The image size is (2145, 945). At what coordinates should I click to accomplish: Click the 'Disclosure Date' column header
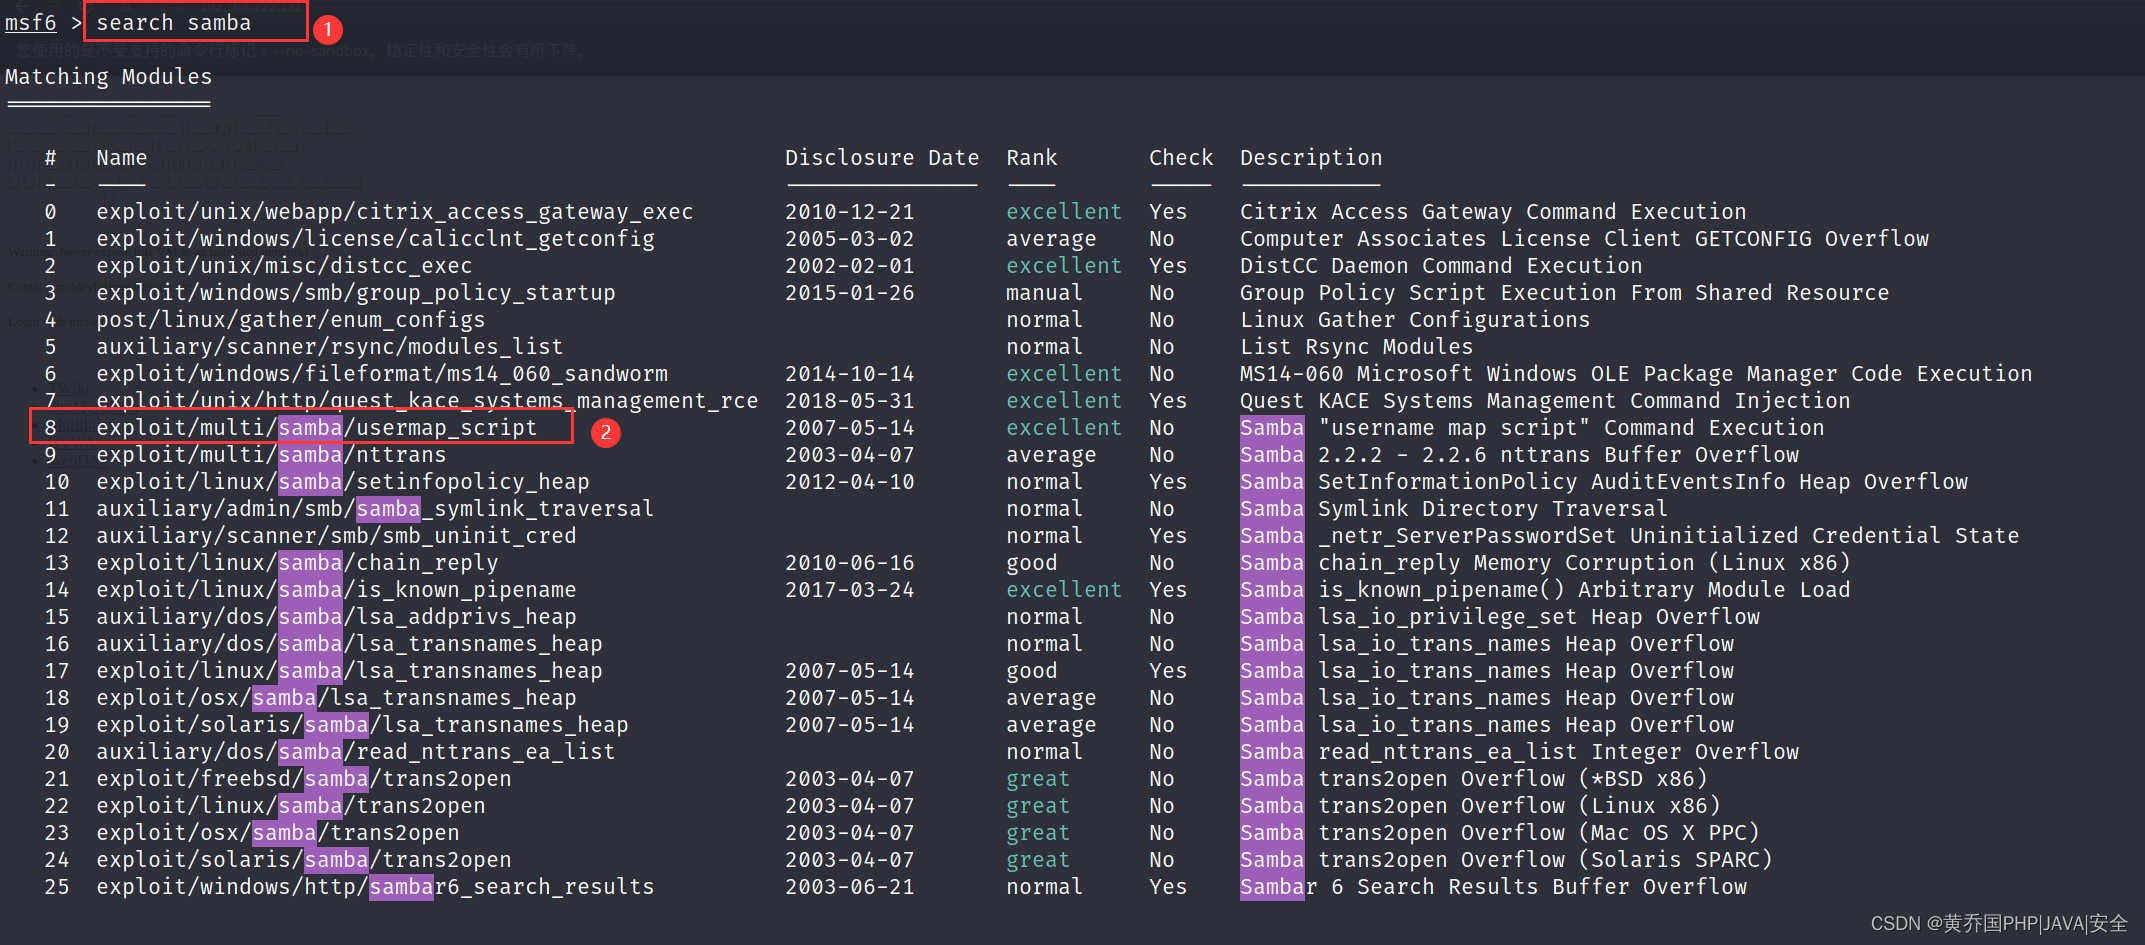point(882,158)
